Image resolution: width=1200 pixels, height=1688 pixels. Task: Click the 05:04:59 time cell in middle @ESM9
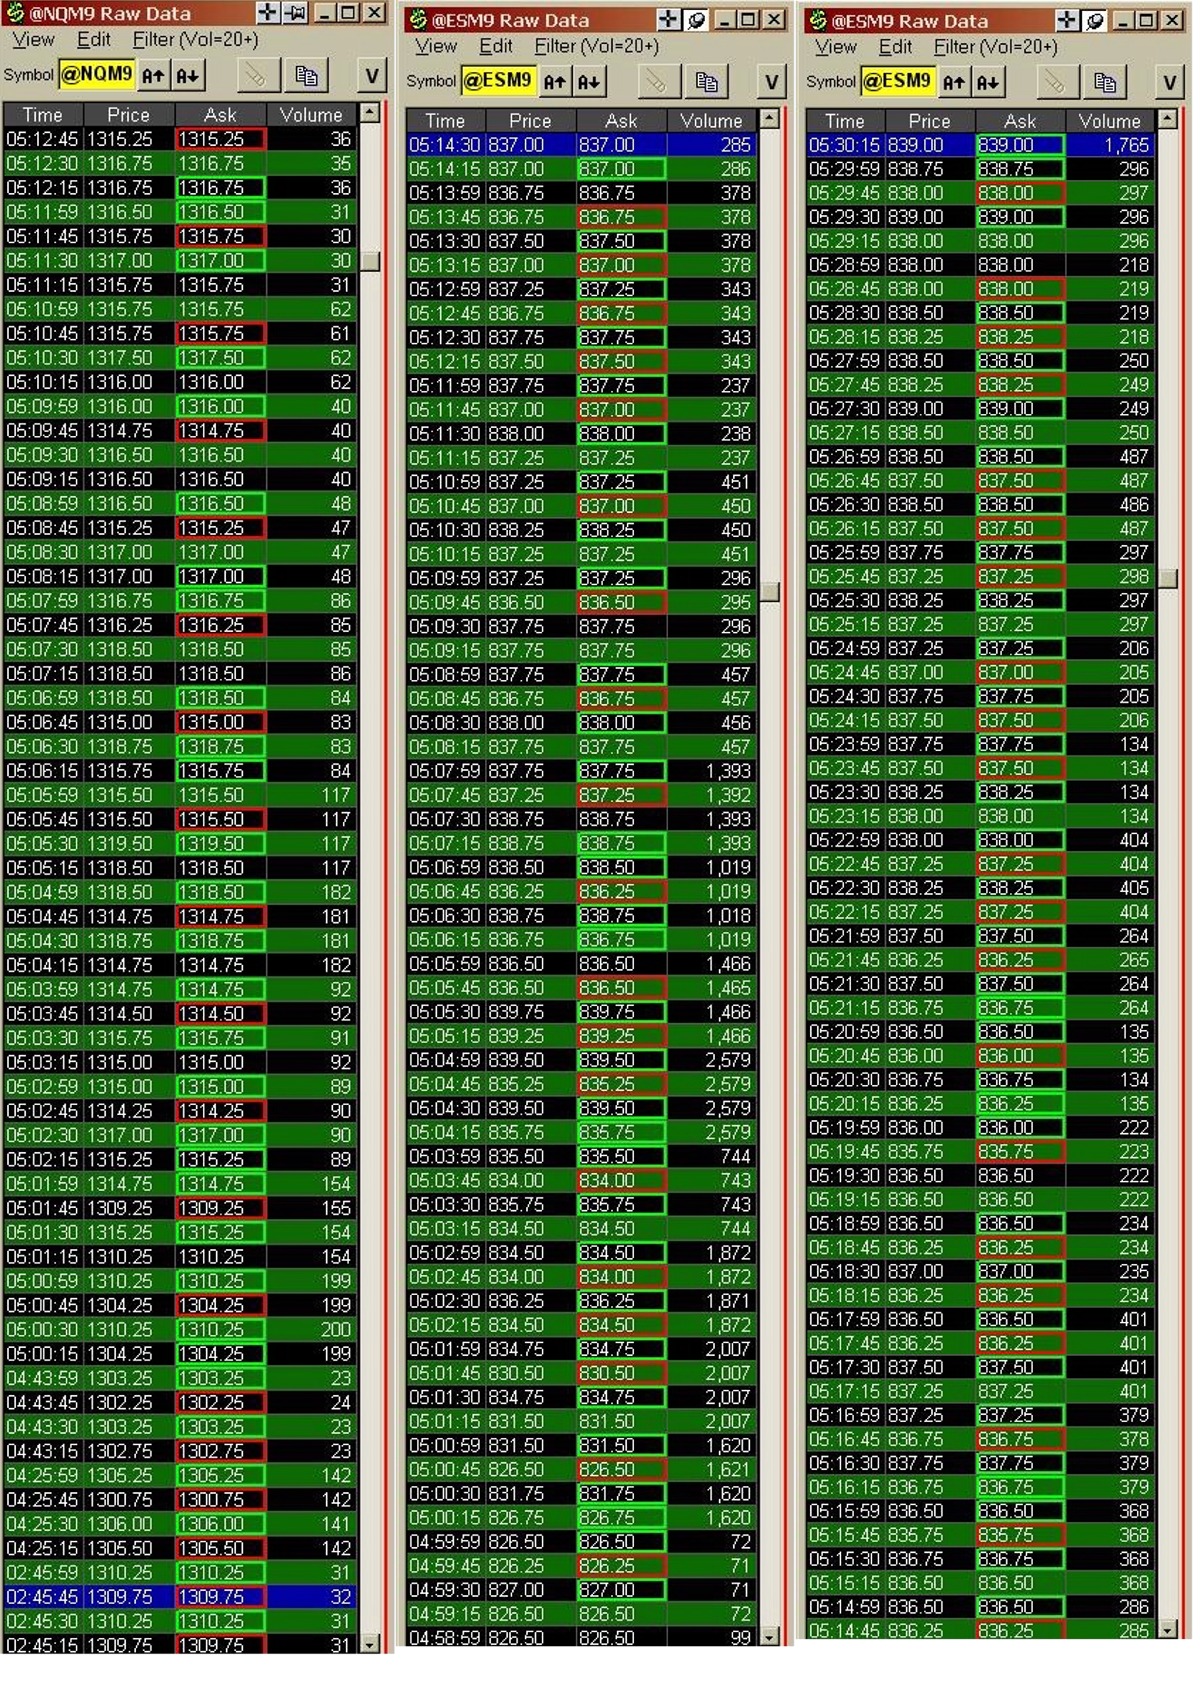point(445,1060)
